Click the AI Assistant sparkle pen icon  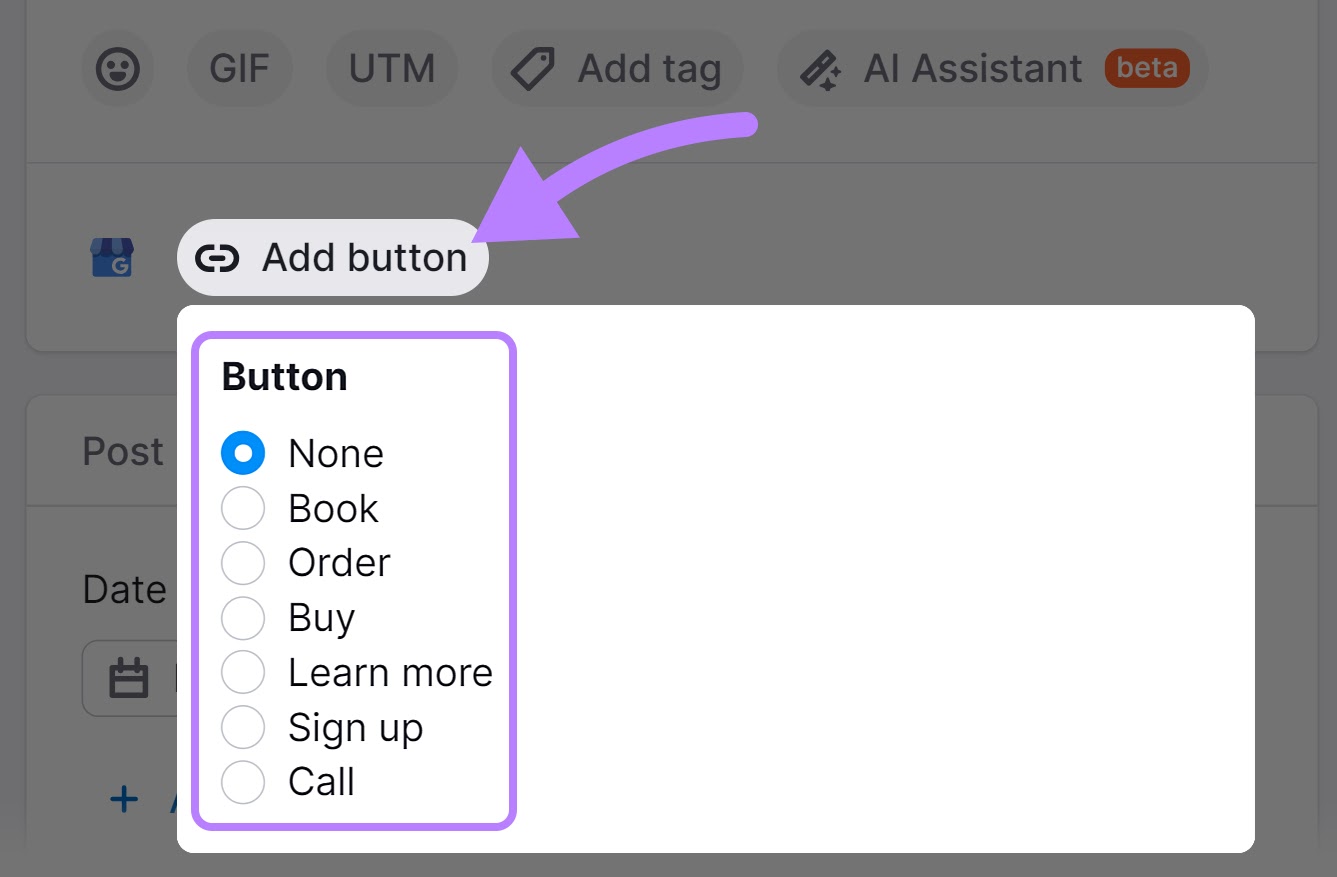821,68
